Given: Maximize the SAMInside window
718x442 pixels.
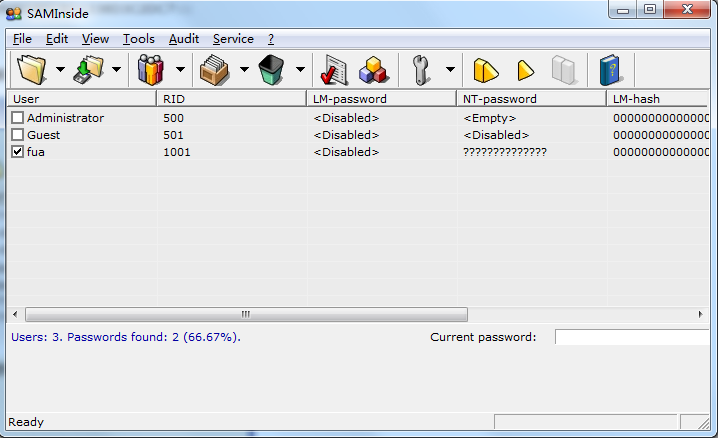Looking at the screenshot, I should click(650, 10).
